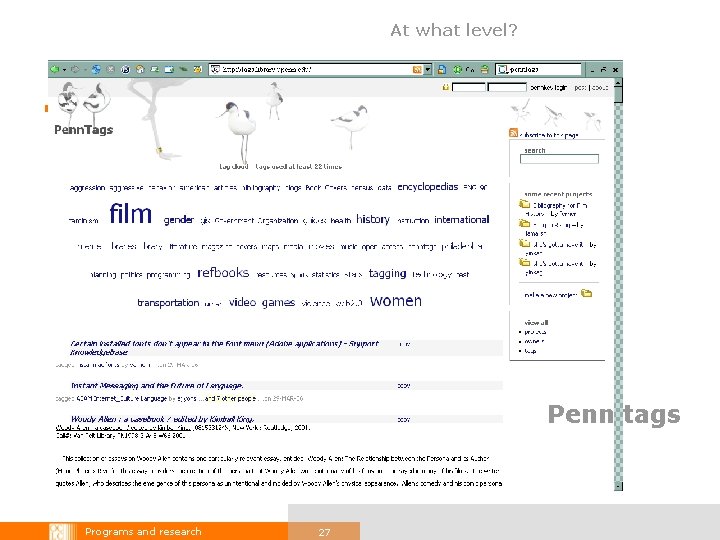The height and width of the screenshot is (540, 720).
Task: View all tags from the sidebar list
Action: tap(530, 351)
